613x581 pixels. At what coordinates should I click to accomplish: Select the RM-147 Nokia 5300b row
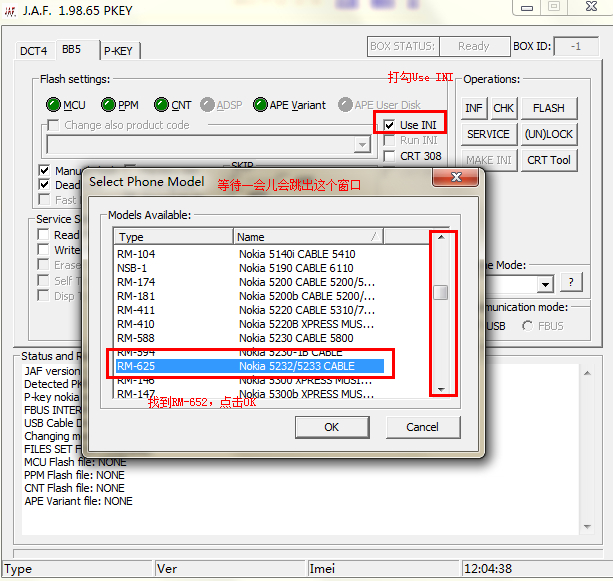pos(250,394)
